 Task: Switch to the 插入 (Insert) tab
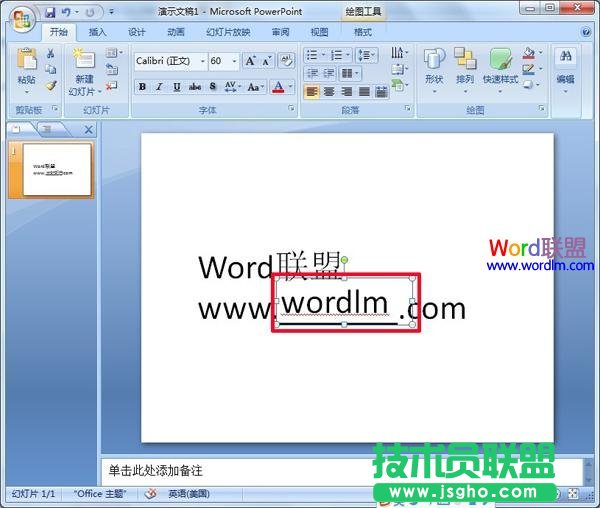tap(97, 32)
